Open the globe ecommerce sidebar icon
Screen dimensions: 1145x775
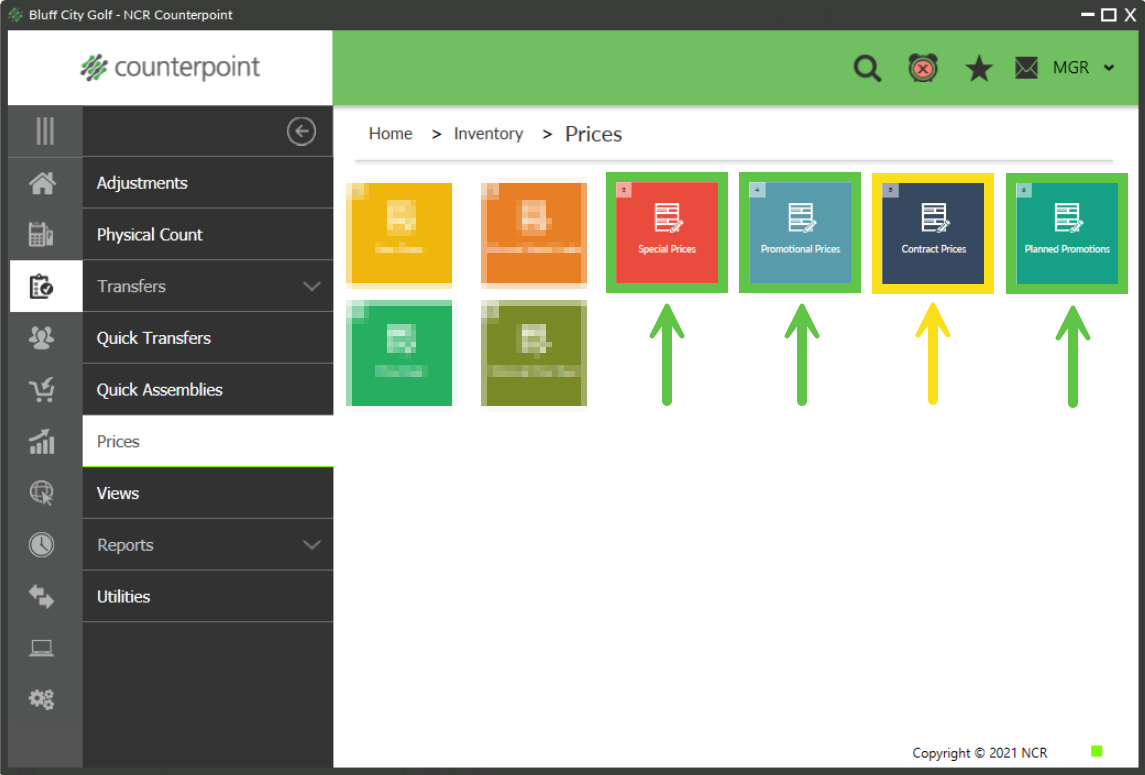coord(42,493)
